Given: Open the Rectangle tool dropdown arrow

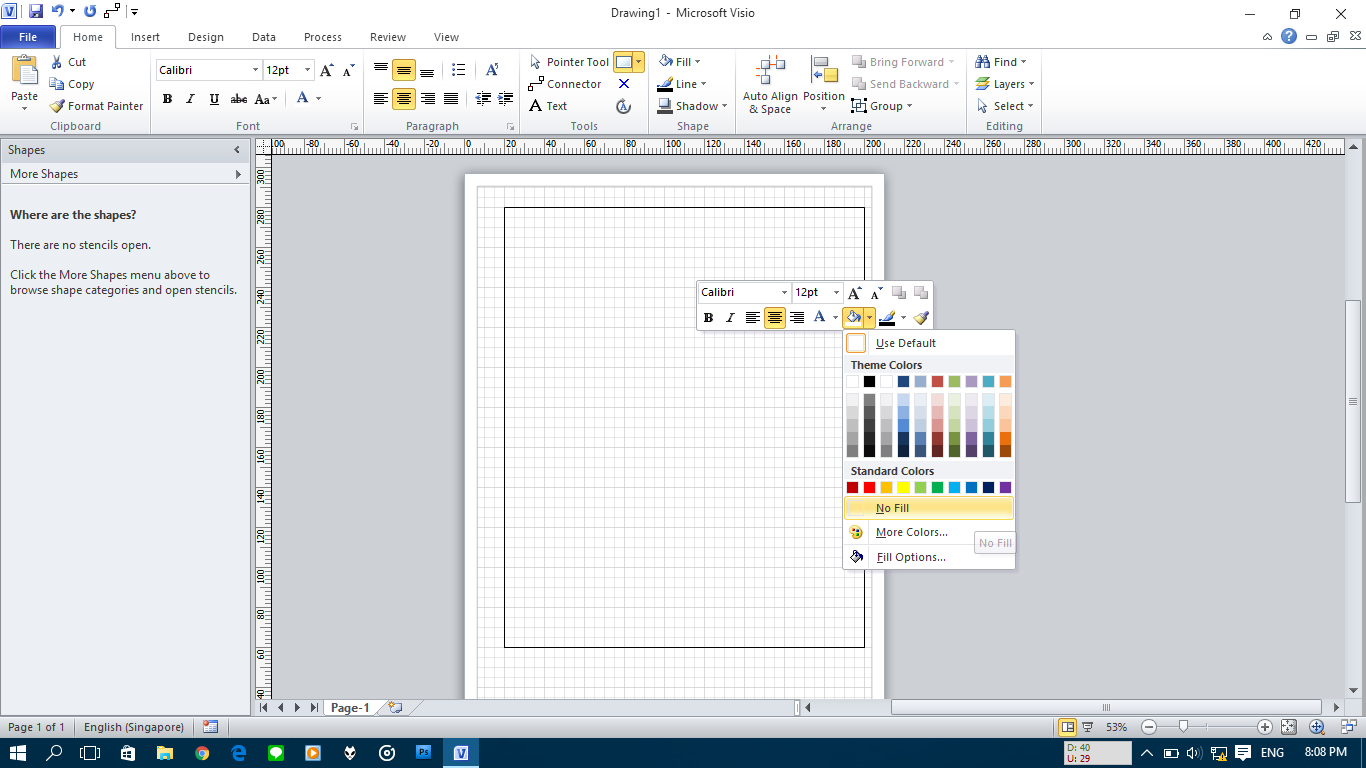Looking at the screenshot, I should point(639,62).
